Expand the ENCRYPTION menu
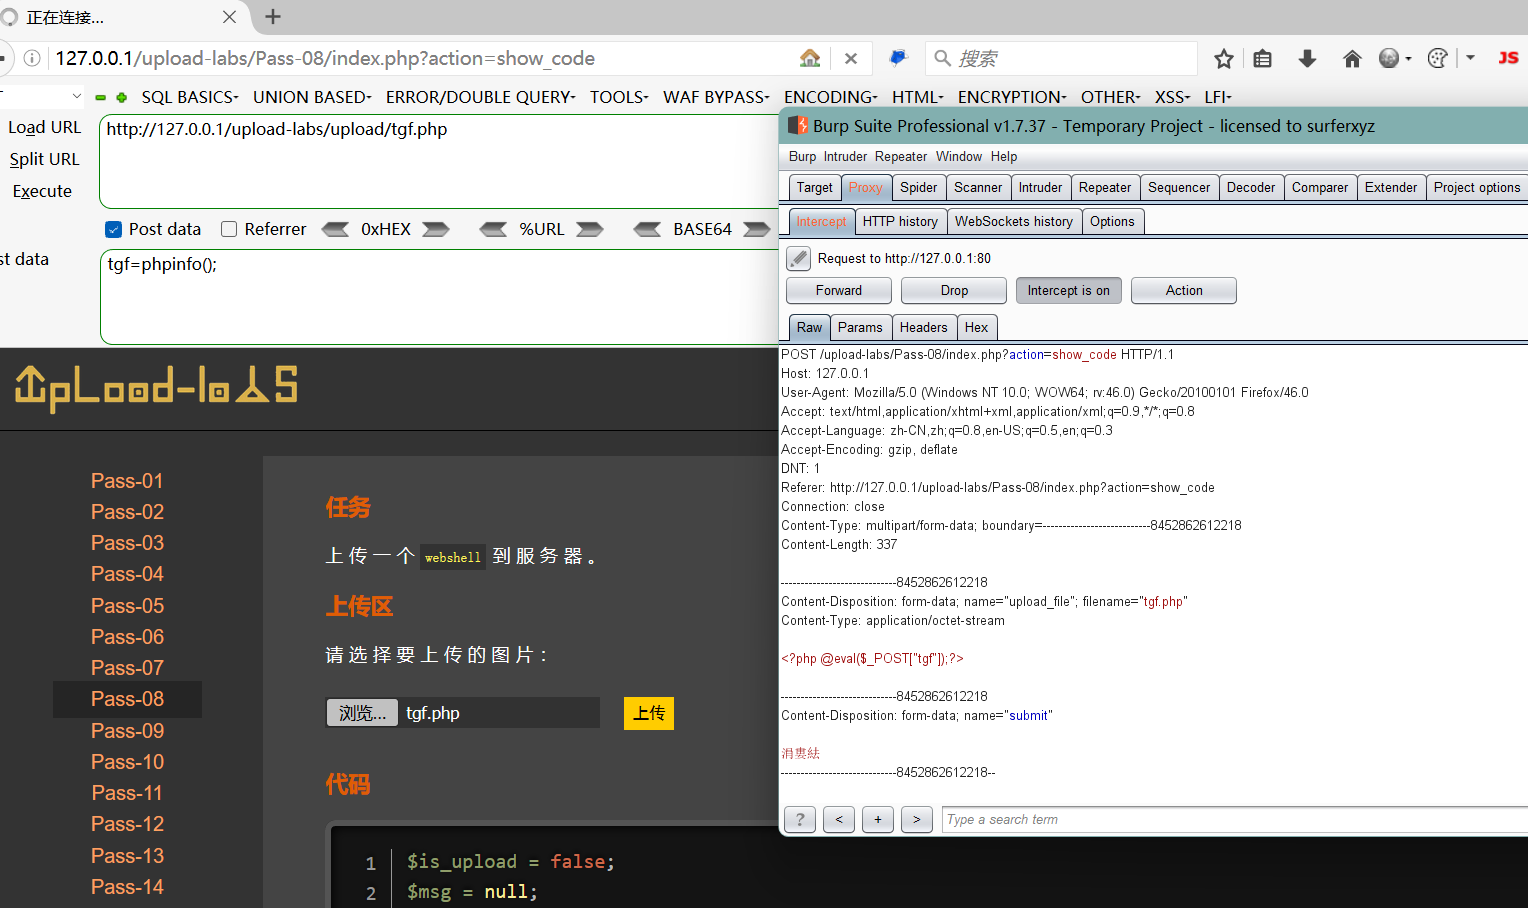 click(x=1012, y=97)
